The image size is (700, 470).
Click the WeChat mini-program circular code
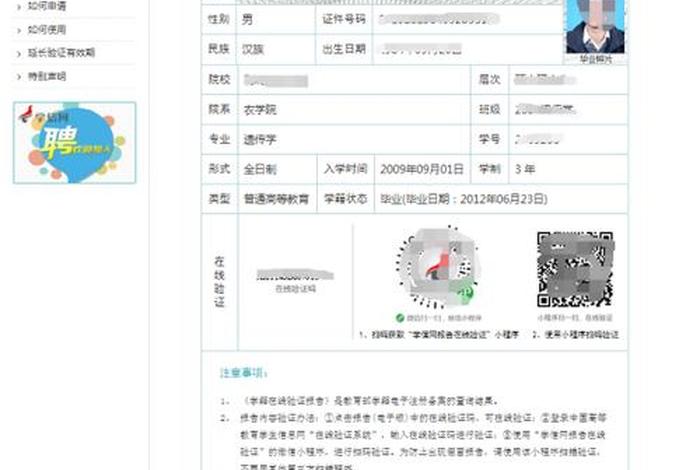click(437, 266)
